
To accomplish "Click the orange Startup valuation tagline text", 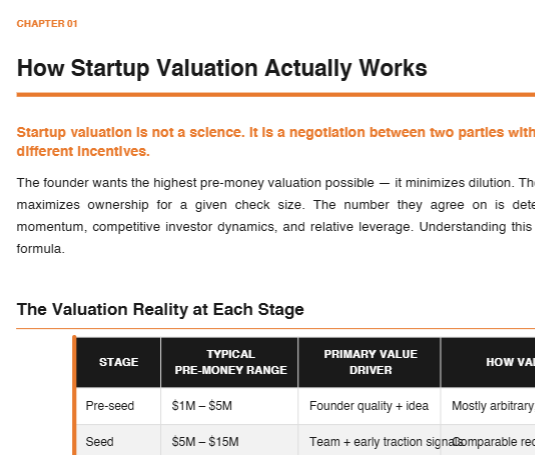I will [276, 142].
